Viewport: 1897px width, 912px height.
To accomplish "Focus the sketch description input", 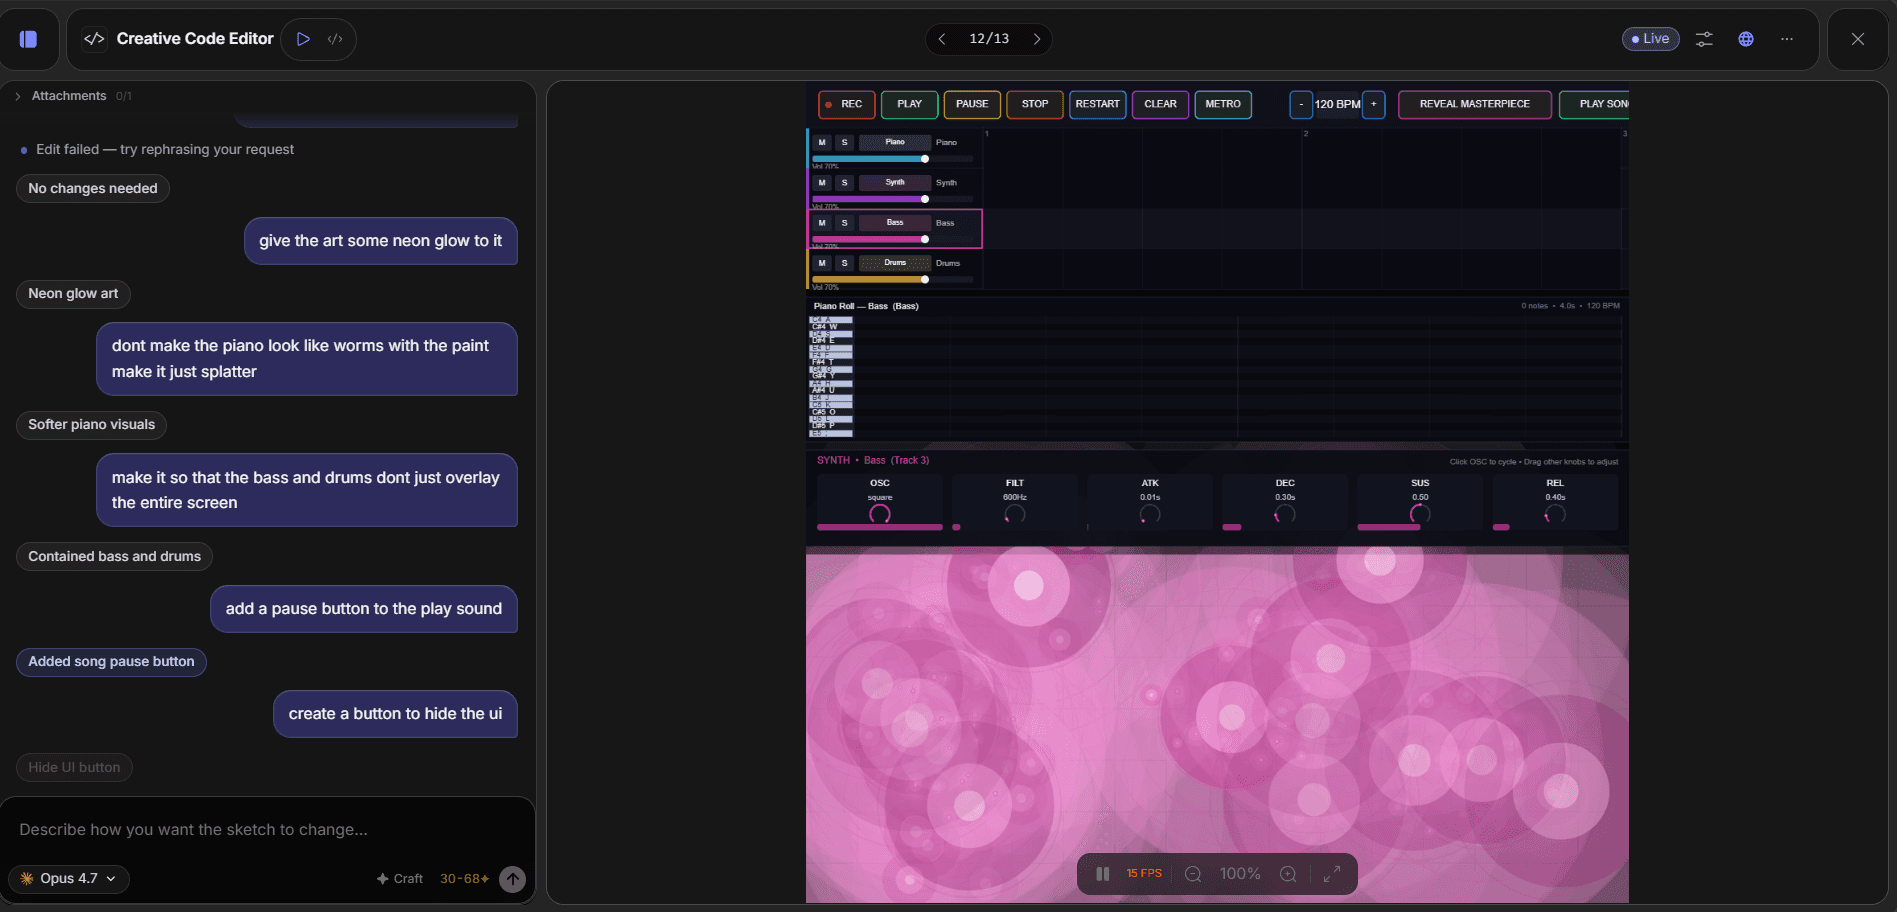I will click(267, 830).
